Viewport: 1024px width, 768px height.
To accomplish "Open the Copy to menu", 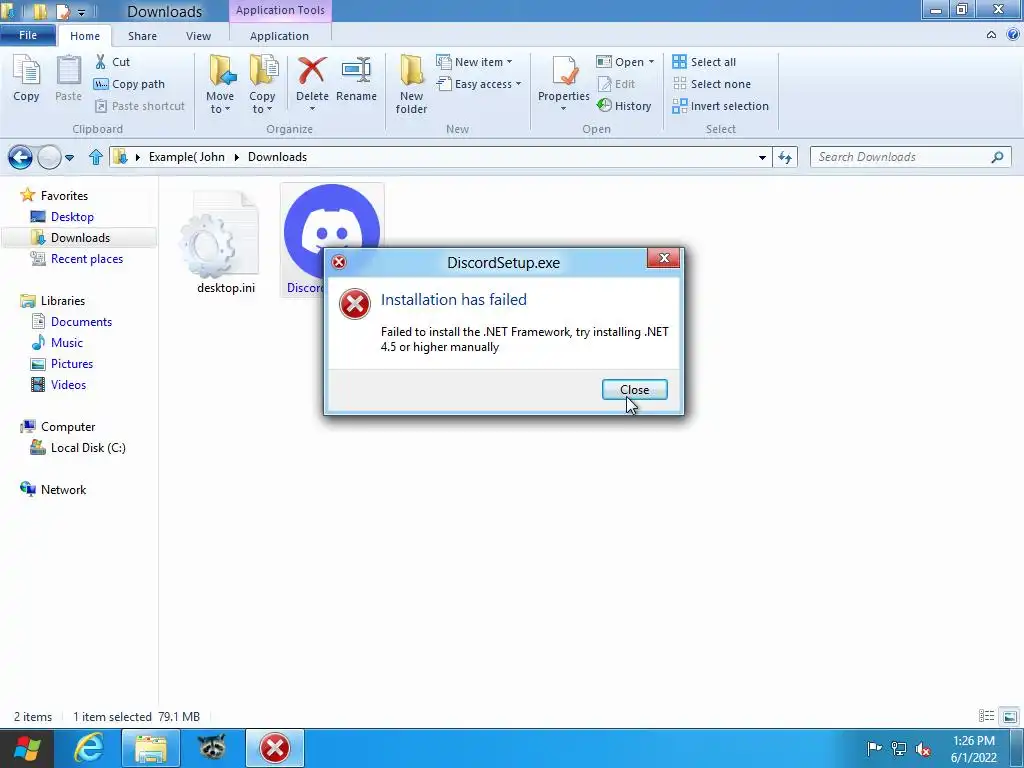I will 262,84.
